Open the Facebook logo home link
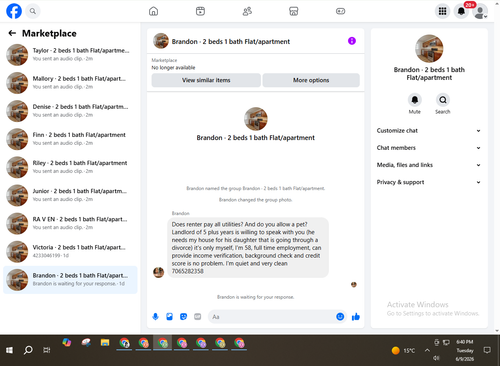Viewport: 500px width, 366px height. (x=14, y=11)
